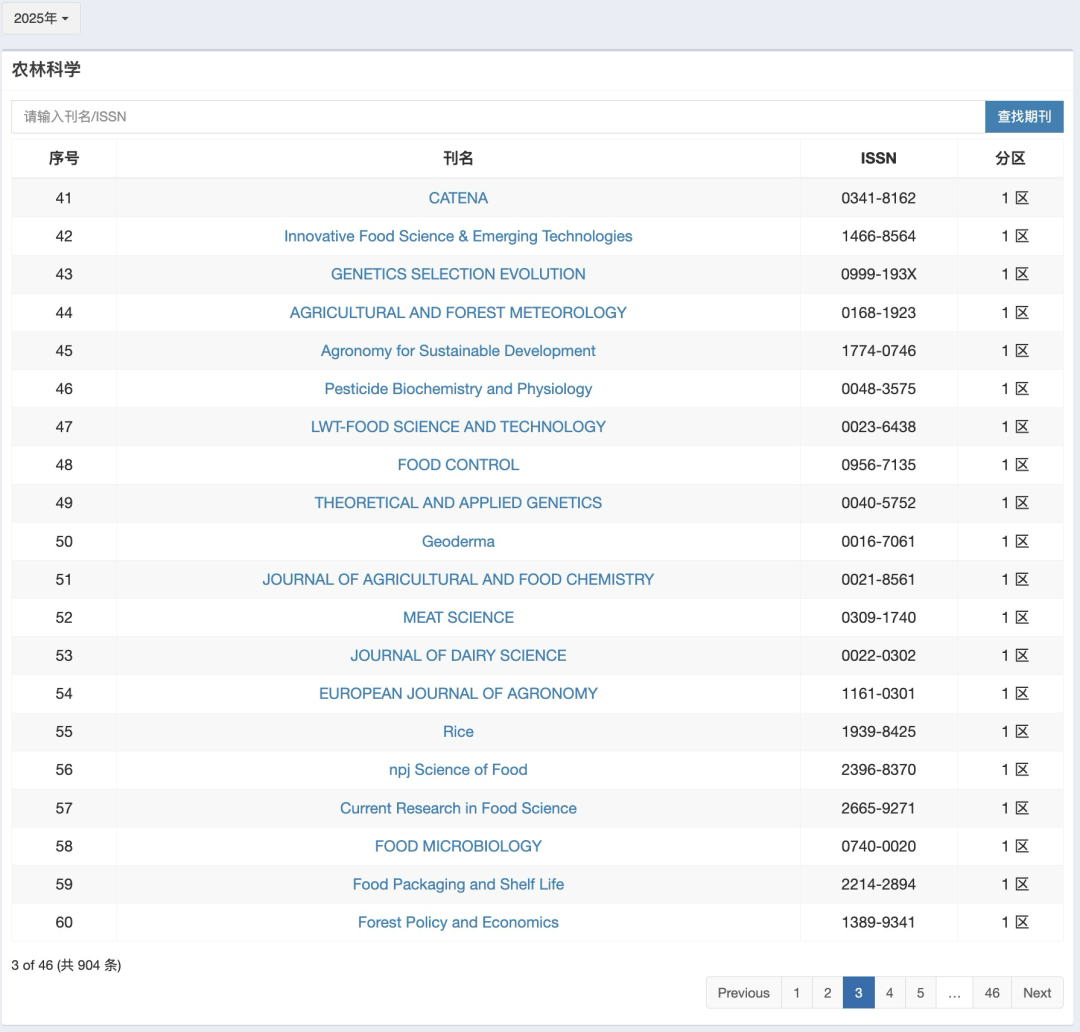The width and height of the screenshot is (1080, 1032).
Task: Open the Rice journal link
Action: (x=458, y=732)
